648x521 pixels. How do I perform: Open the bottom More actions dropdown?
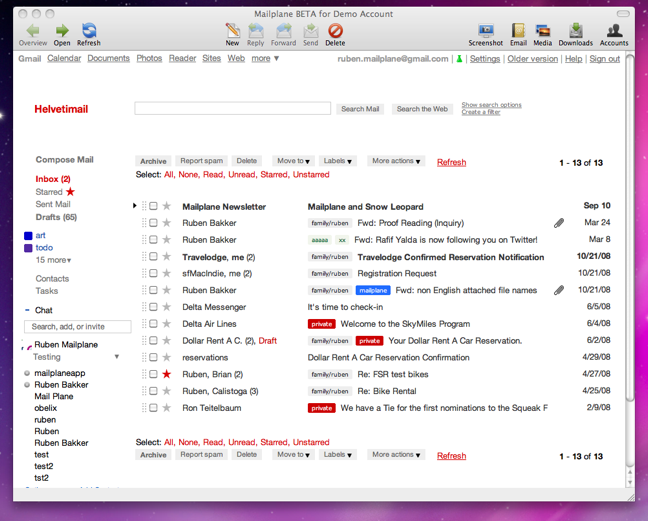pos(396,454)
